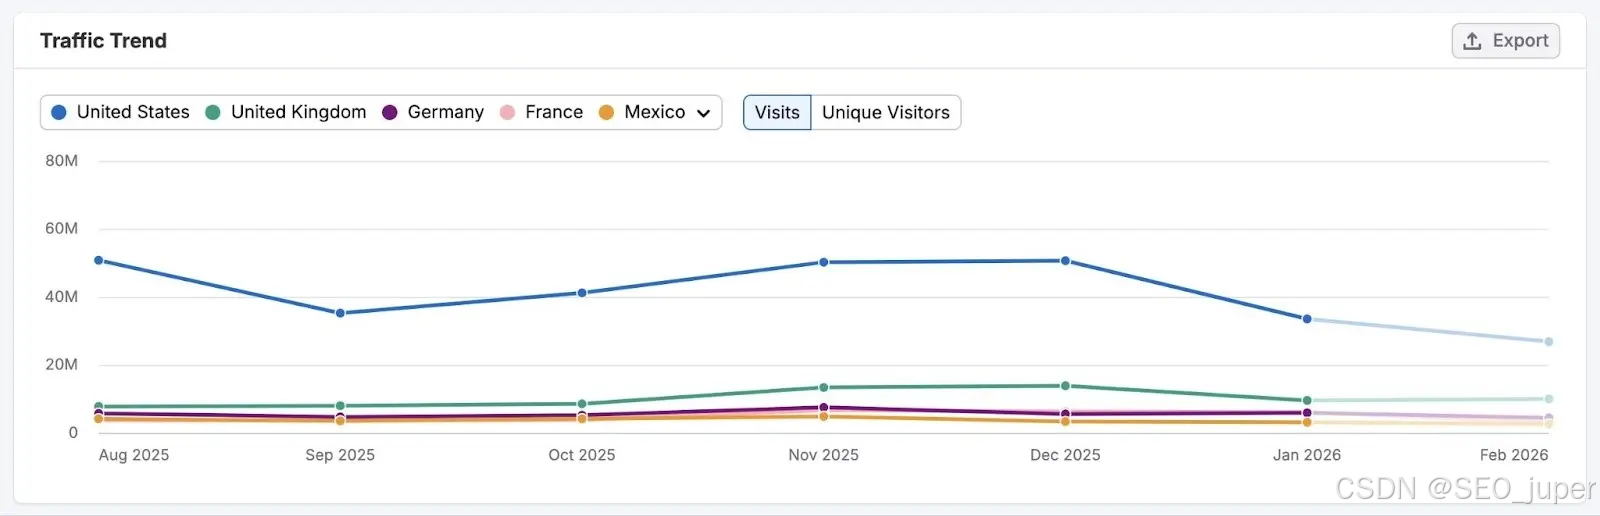Click the upload arrow icon in Export
The height and width of the screenshot is (516, 1600).
coord(1472,41)
